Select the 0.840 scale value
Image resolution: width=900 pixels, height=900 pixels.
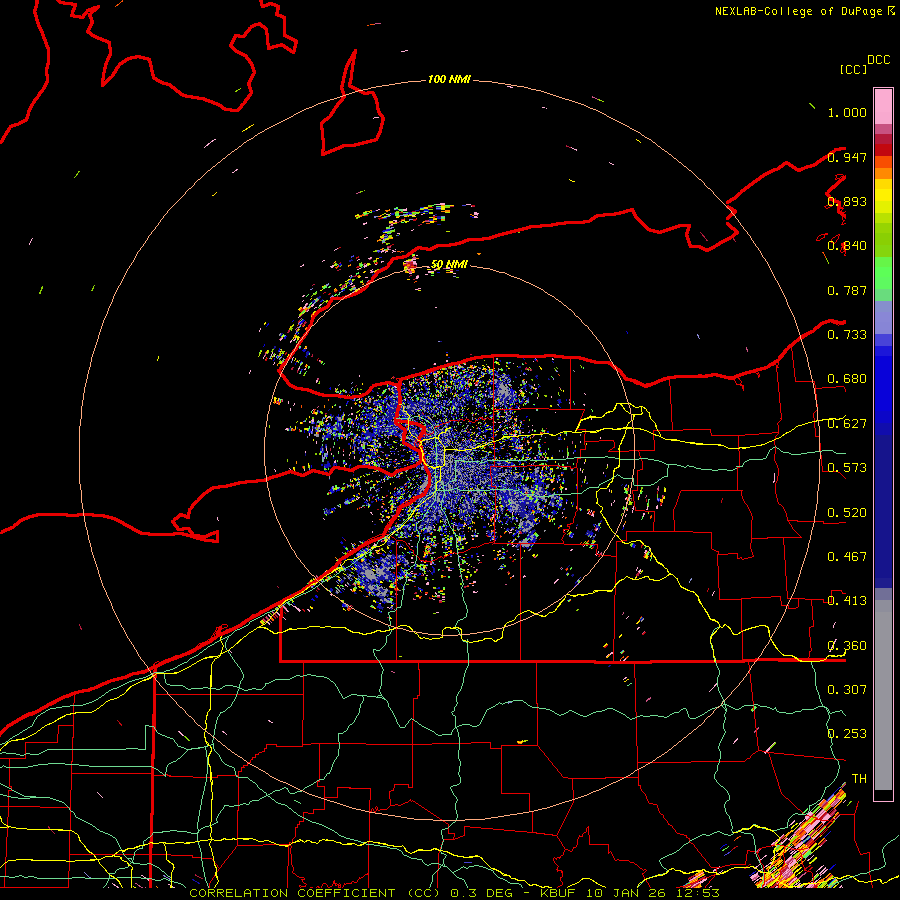[847, 246]
